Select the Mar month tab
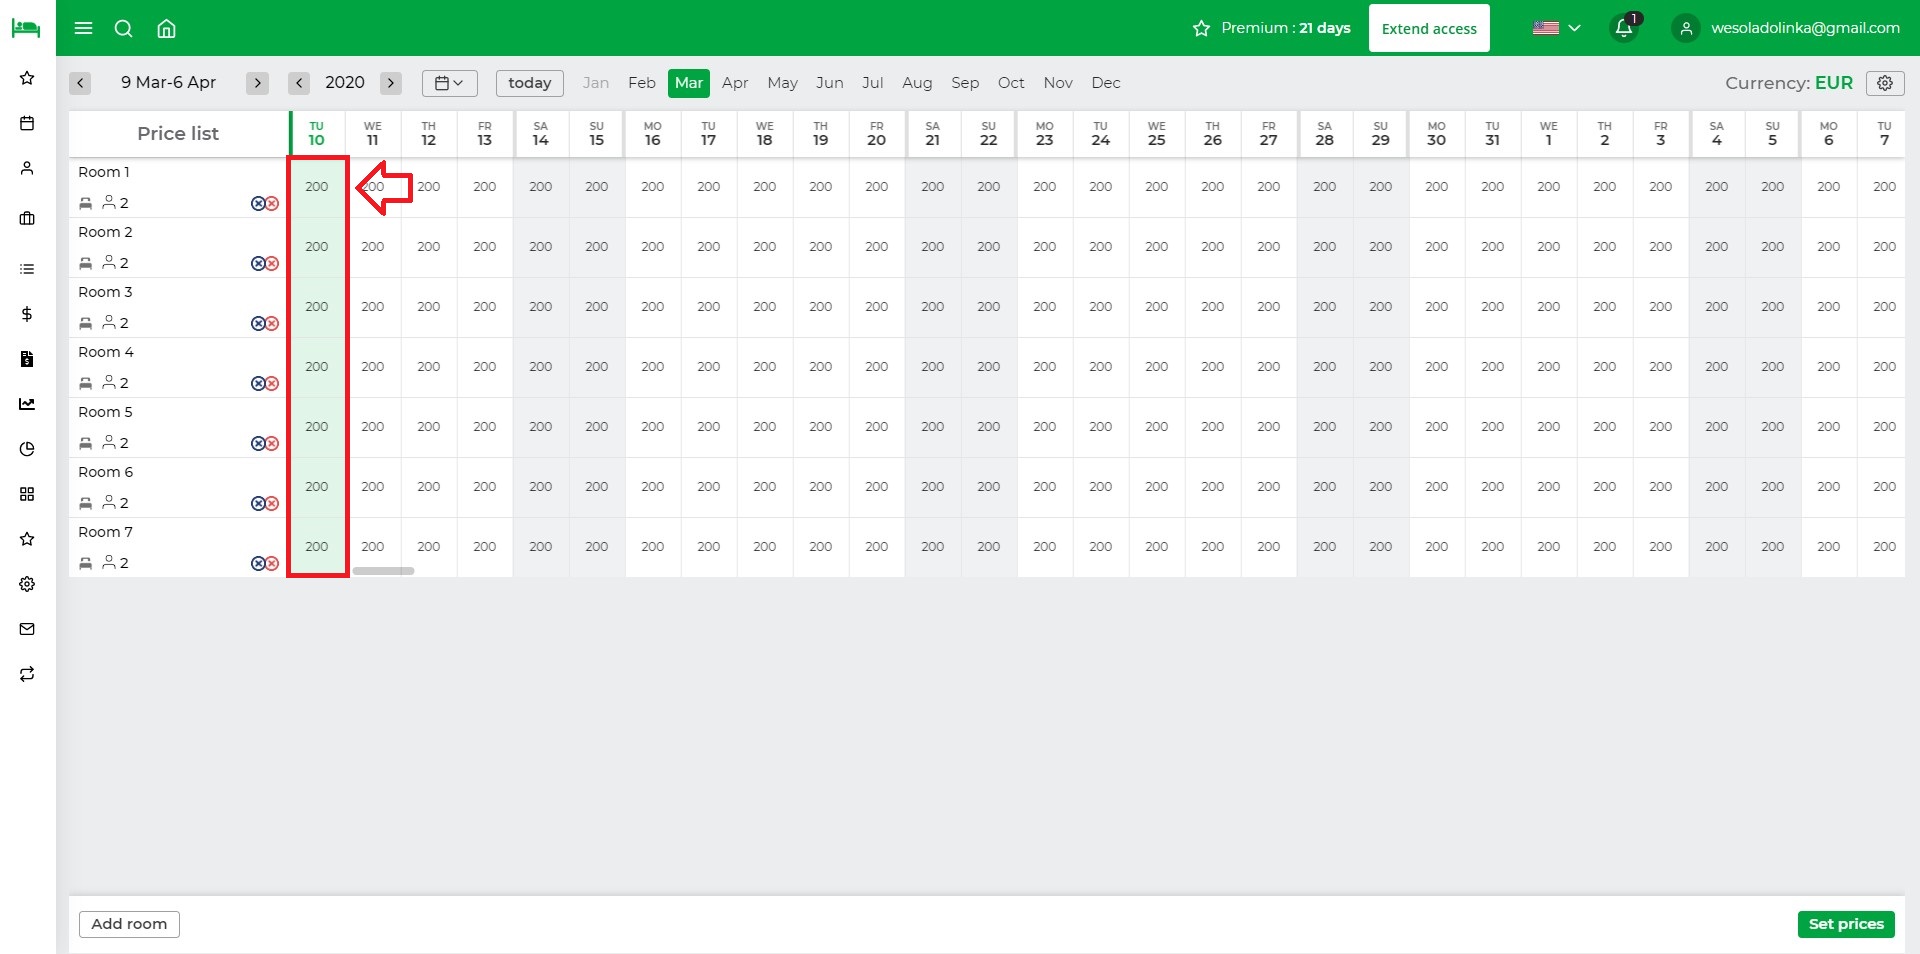 click(x=689, y=83)
